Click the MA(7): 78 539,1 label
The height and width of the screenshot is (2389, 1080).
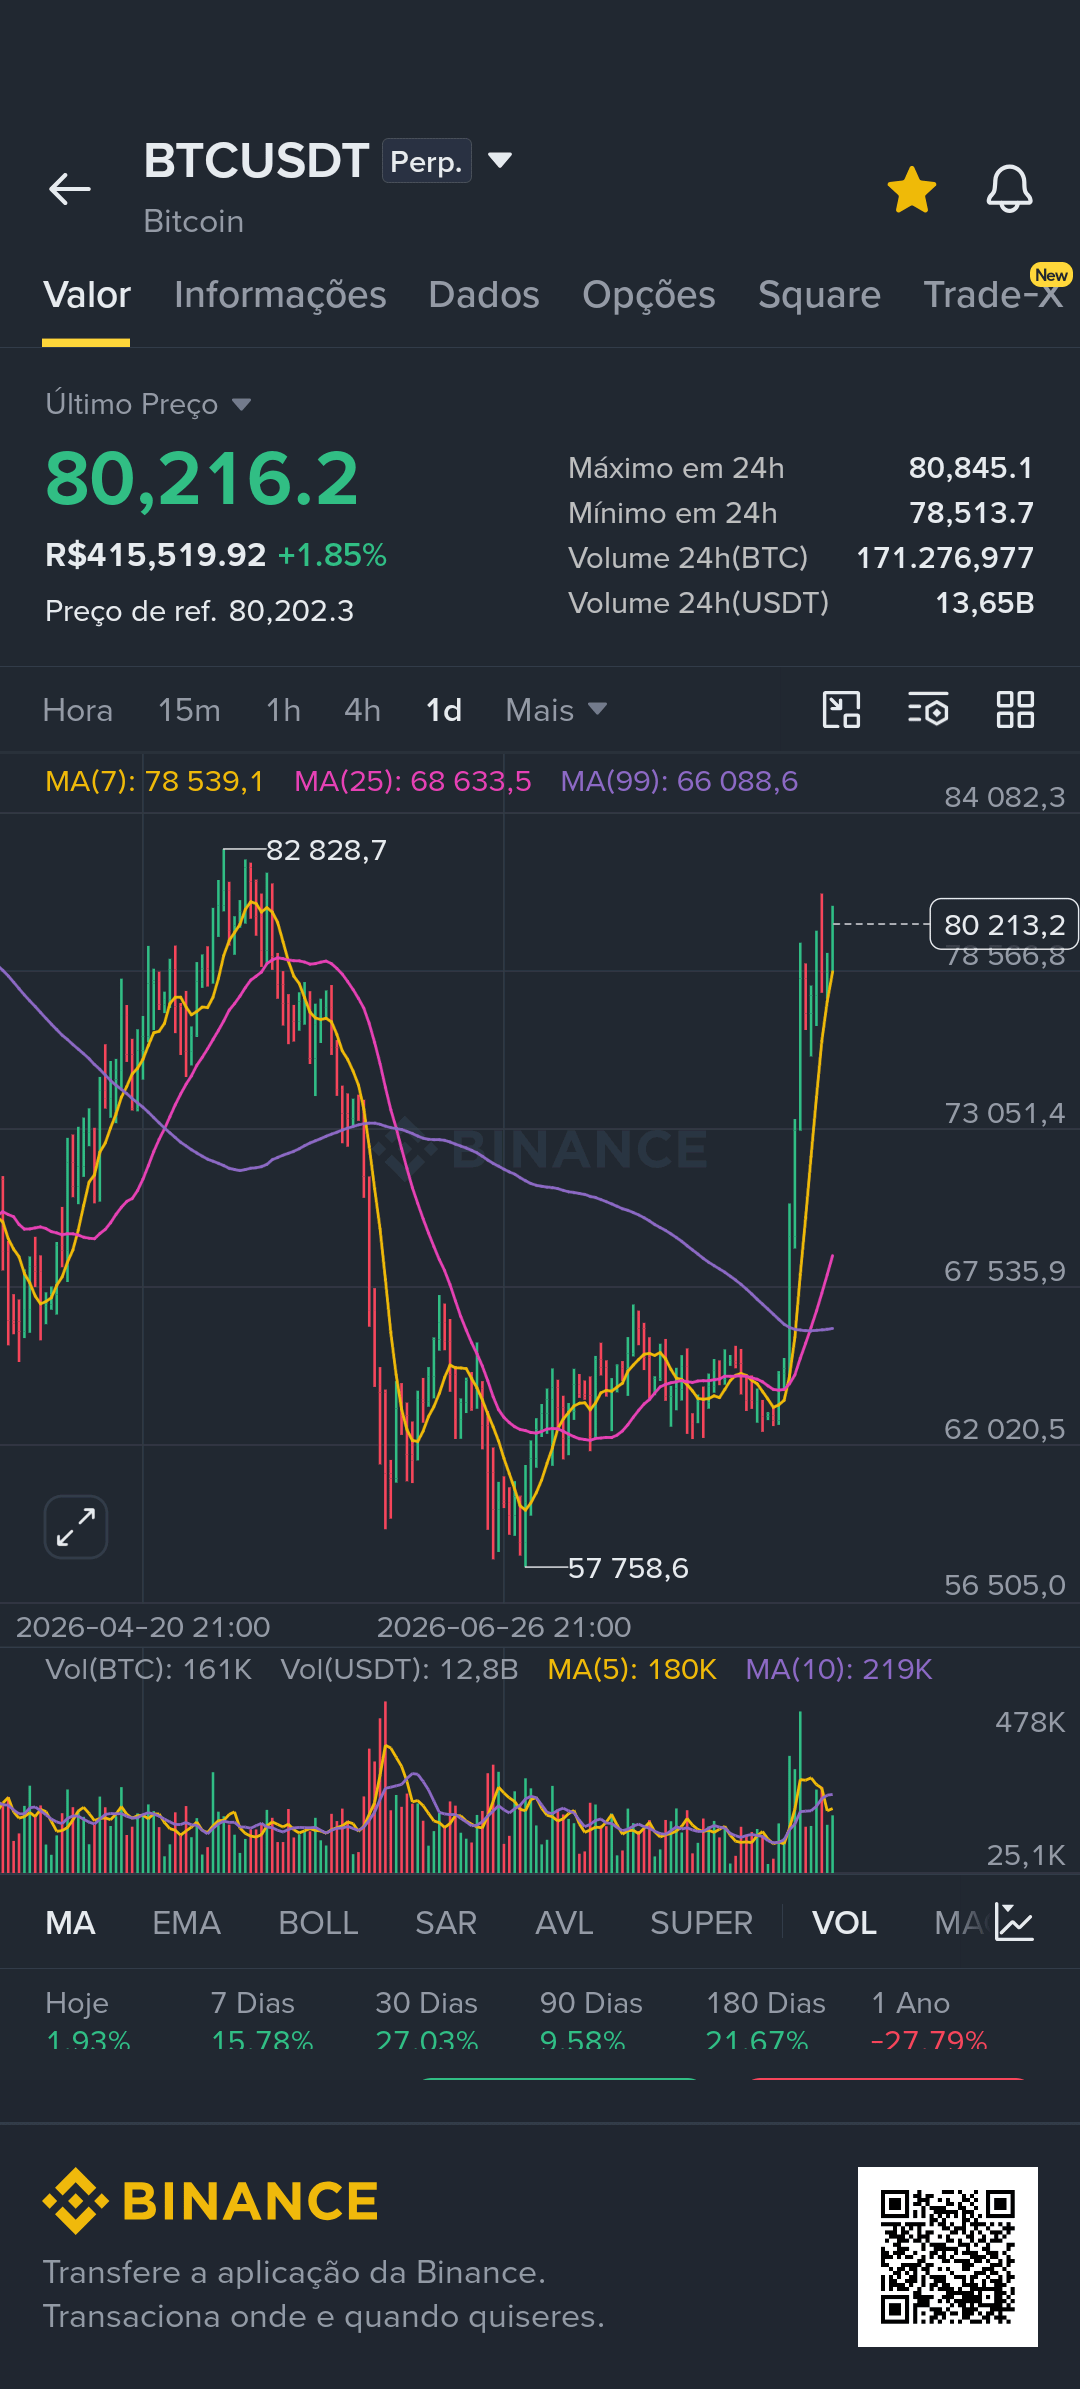[x=155, y=781]
